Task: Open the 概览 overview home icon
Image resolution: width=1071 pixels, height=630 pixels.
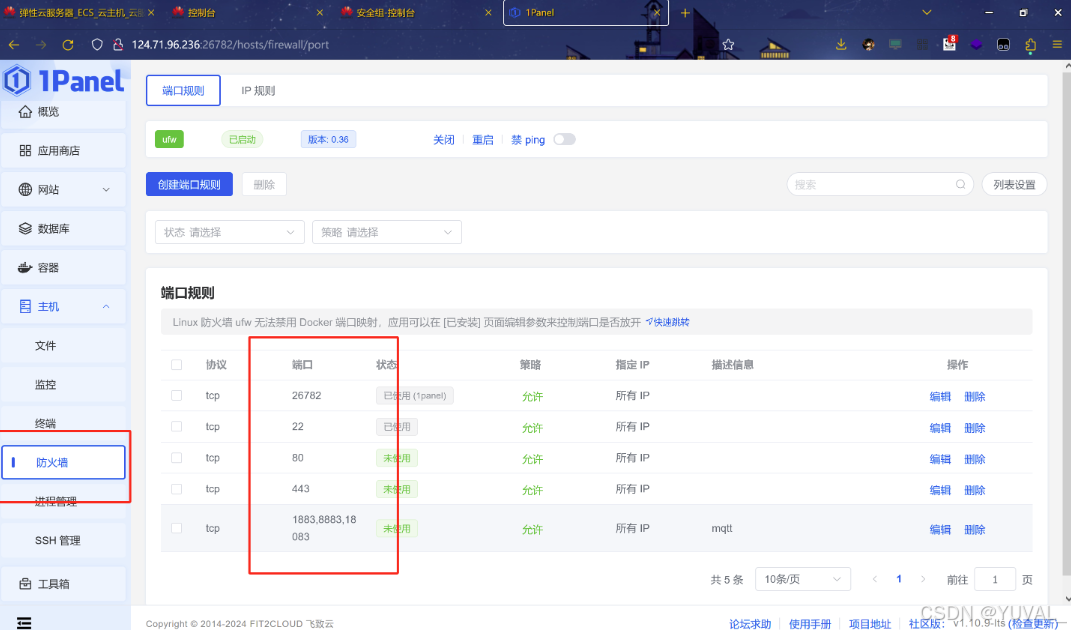Action: (x=25, y=111)
